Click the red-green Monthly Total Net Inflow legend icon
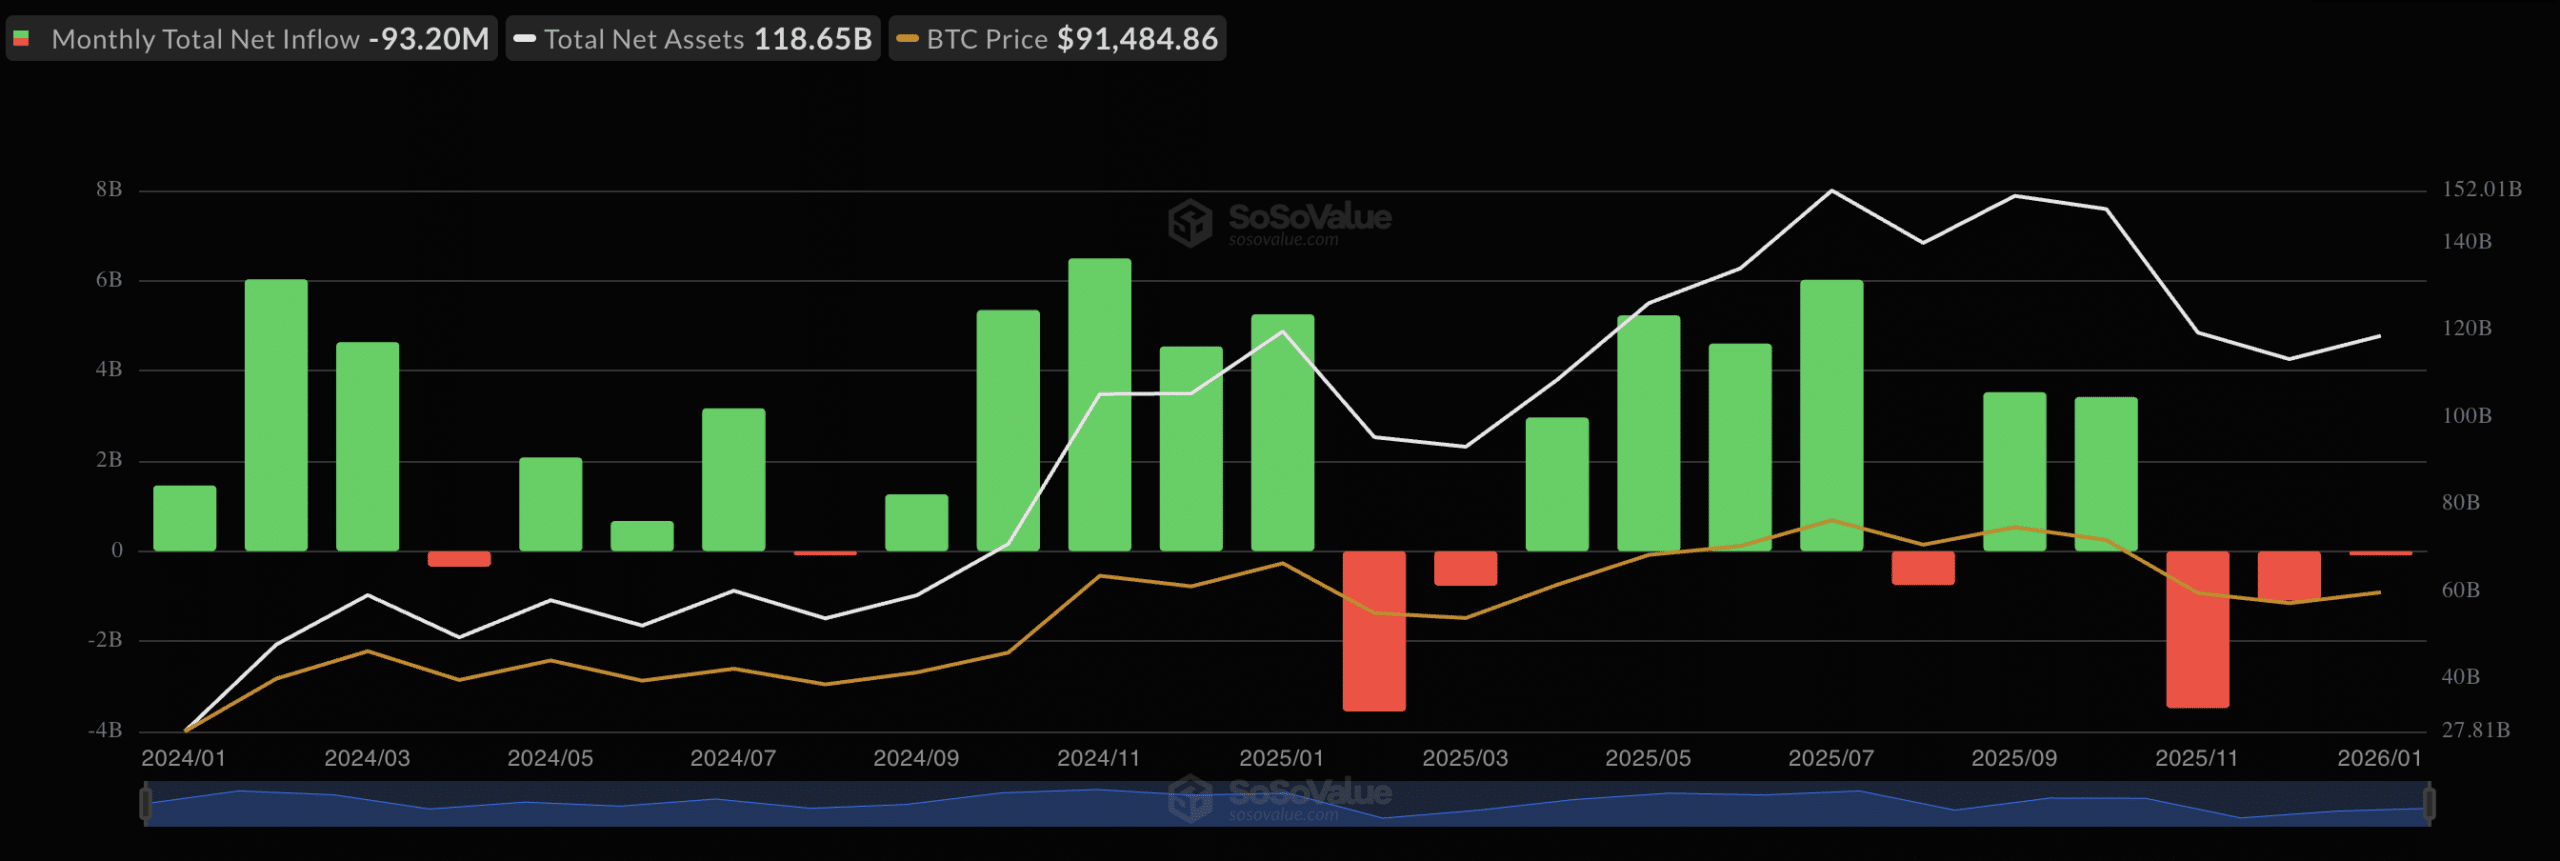Screen dimensions: 2560x861 tap(21, 39)
